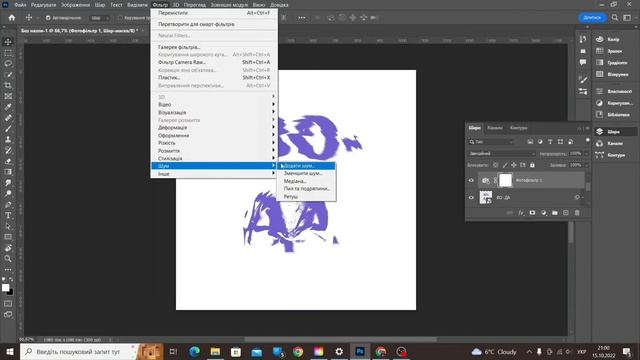Click the Фотофільтр 1 layer mask thumbnail

coord(505,180)
